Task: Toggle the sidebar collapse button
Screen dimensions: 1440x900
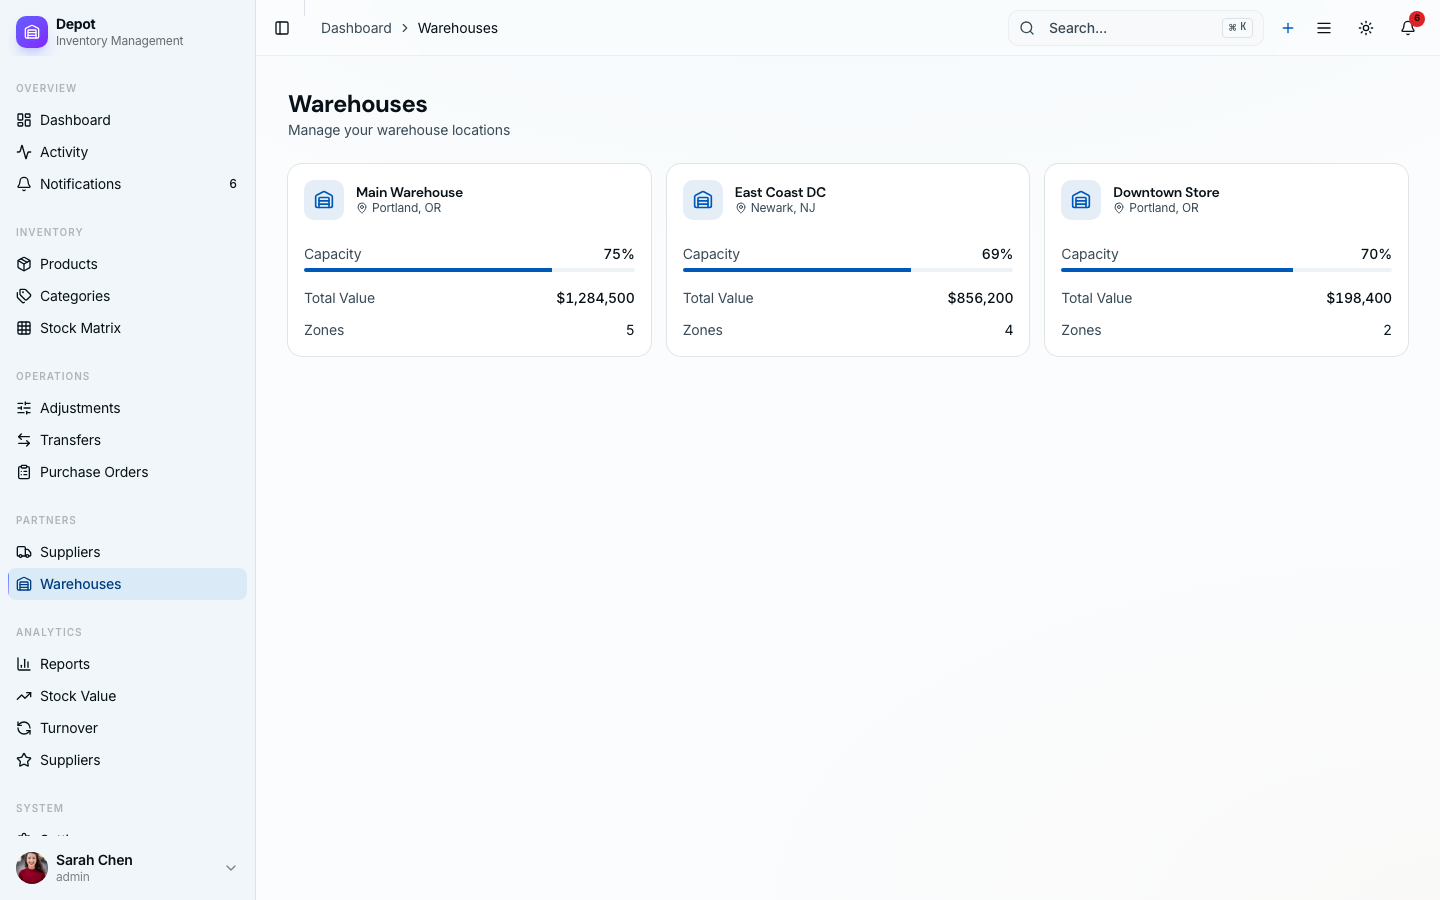Action: pos(282,28)
